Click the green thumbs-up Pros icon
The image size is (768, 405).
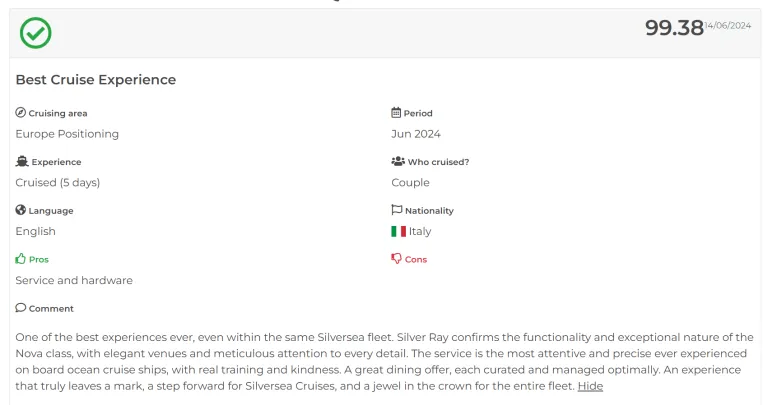(20, 259)
